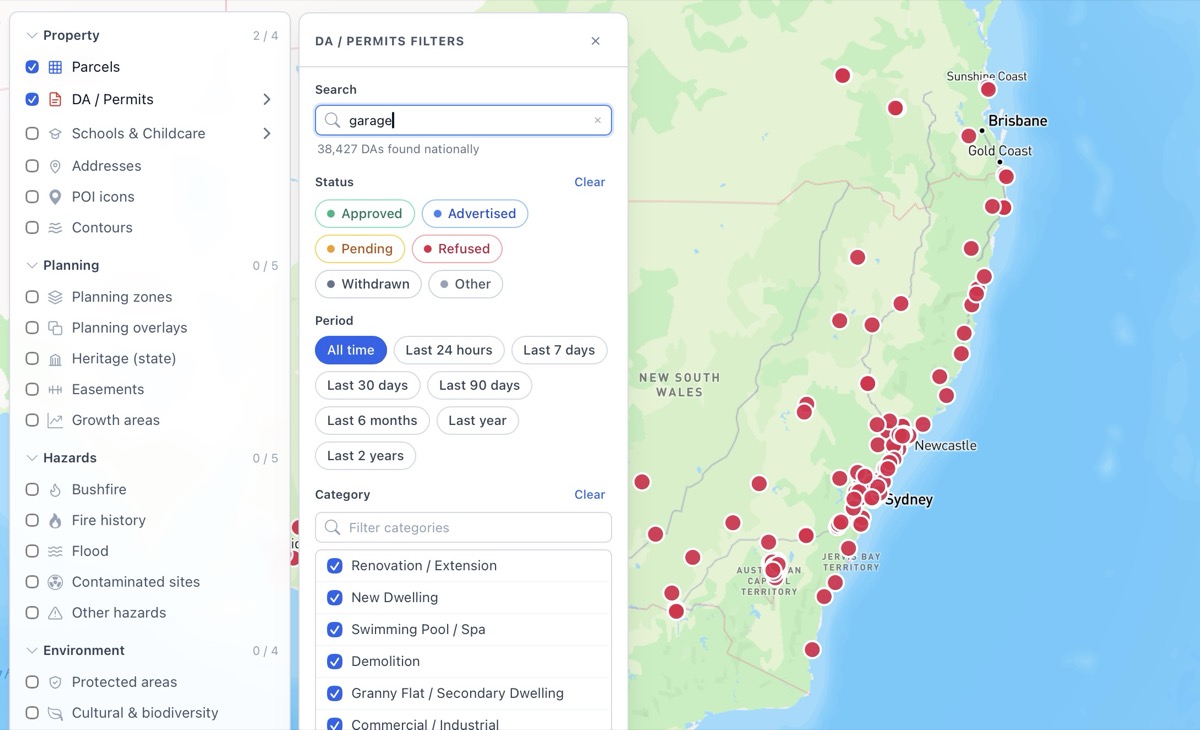This screenshot has height=730, width=1200.
Task: Enable the Addresses layer checkbox
Action: 32,166
